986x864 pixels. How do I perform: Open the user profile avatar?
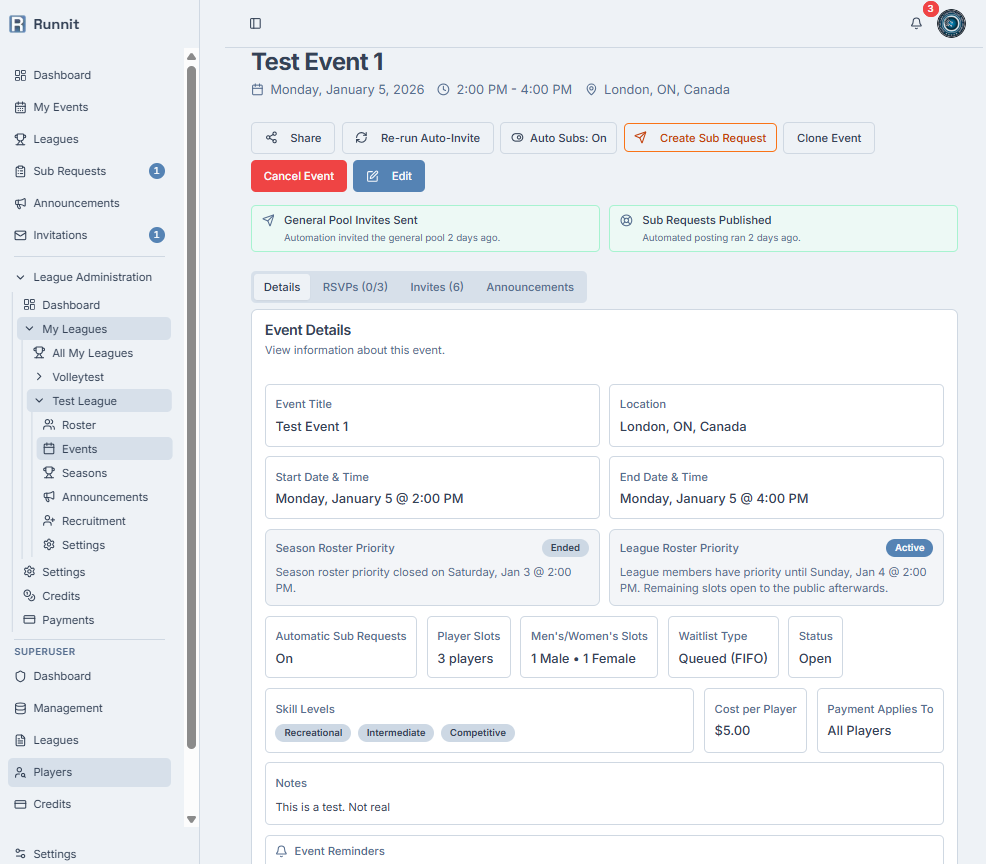pos(951,24)
